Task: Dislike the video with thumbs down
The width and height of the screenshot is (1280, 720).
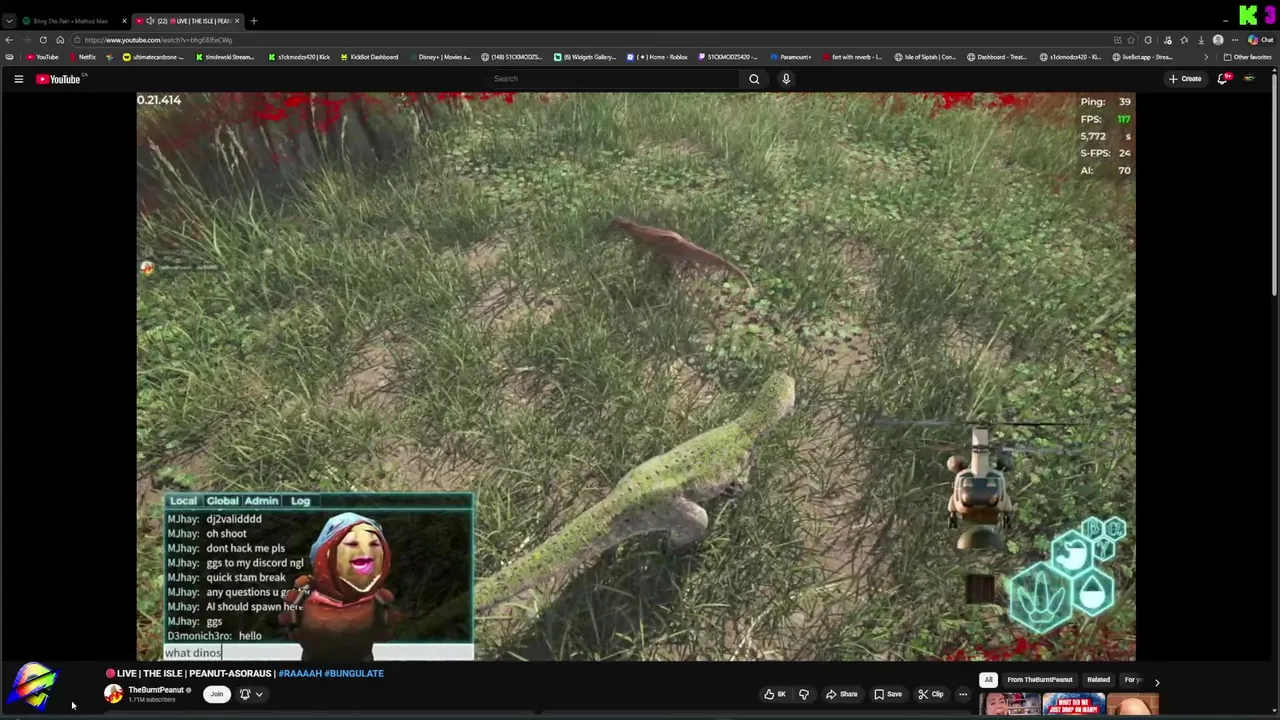Action: [x=803, y=694]
